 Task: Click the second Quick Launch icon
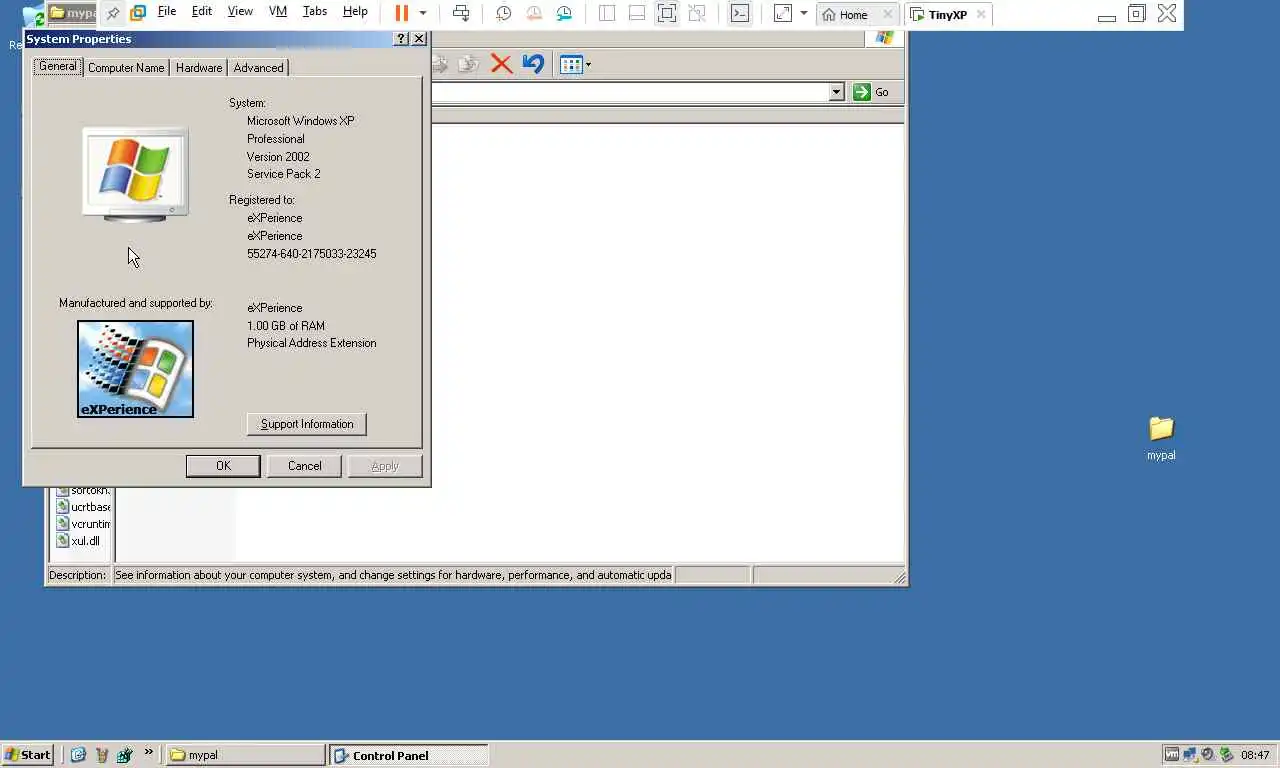[101, 755]
